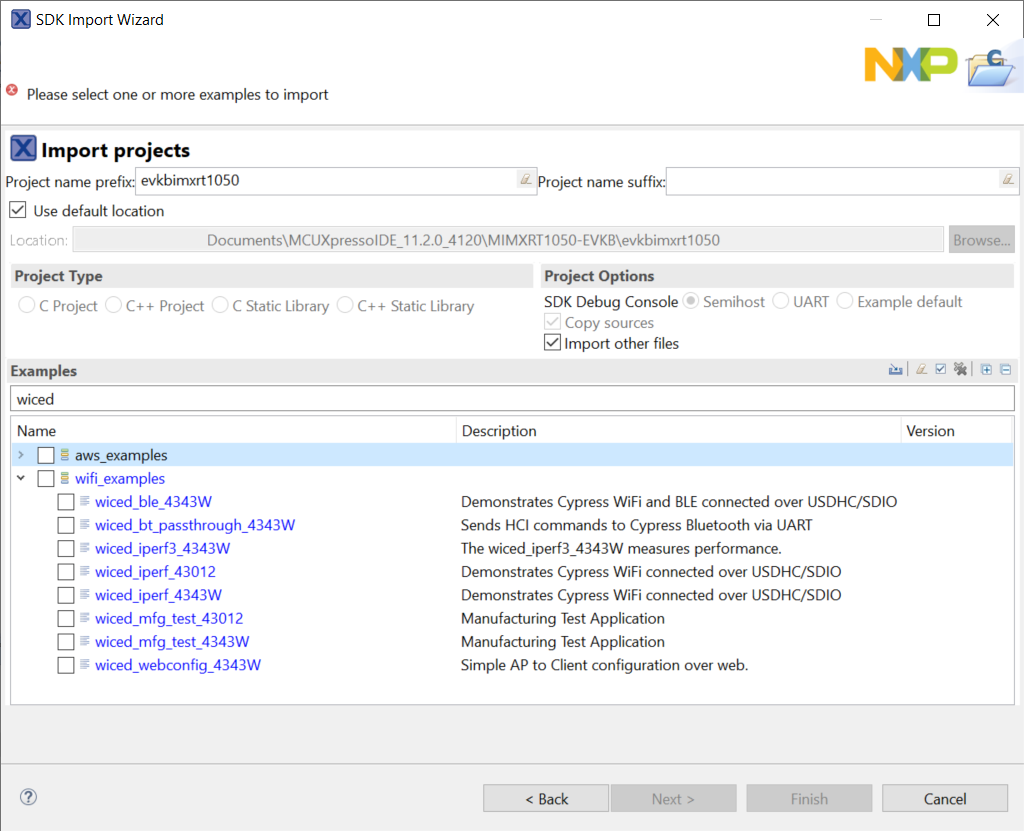Viewport: 1024px width, 831px height.
Task: Expand all tree nodes with the plus icon
Action: pos(985,368)
